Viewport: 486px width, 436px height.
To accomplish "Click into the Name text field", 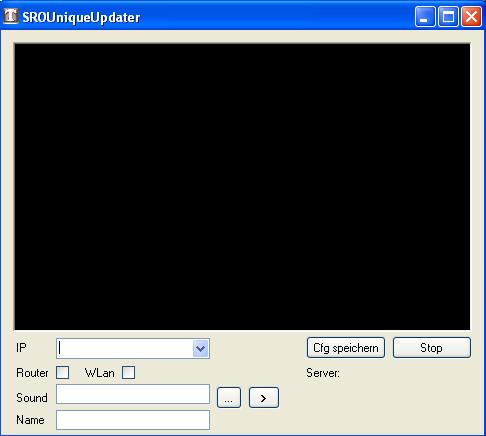I will [133, 420].
